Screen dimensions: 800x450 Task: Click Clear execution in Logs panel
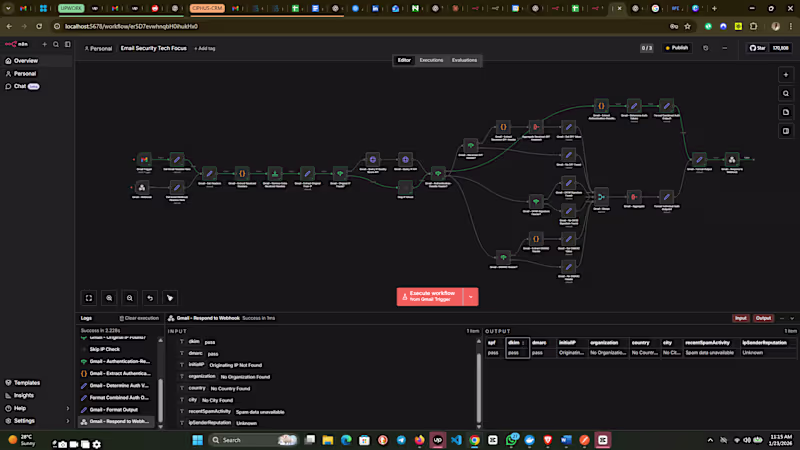pos(139,318)
